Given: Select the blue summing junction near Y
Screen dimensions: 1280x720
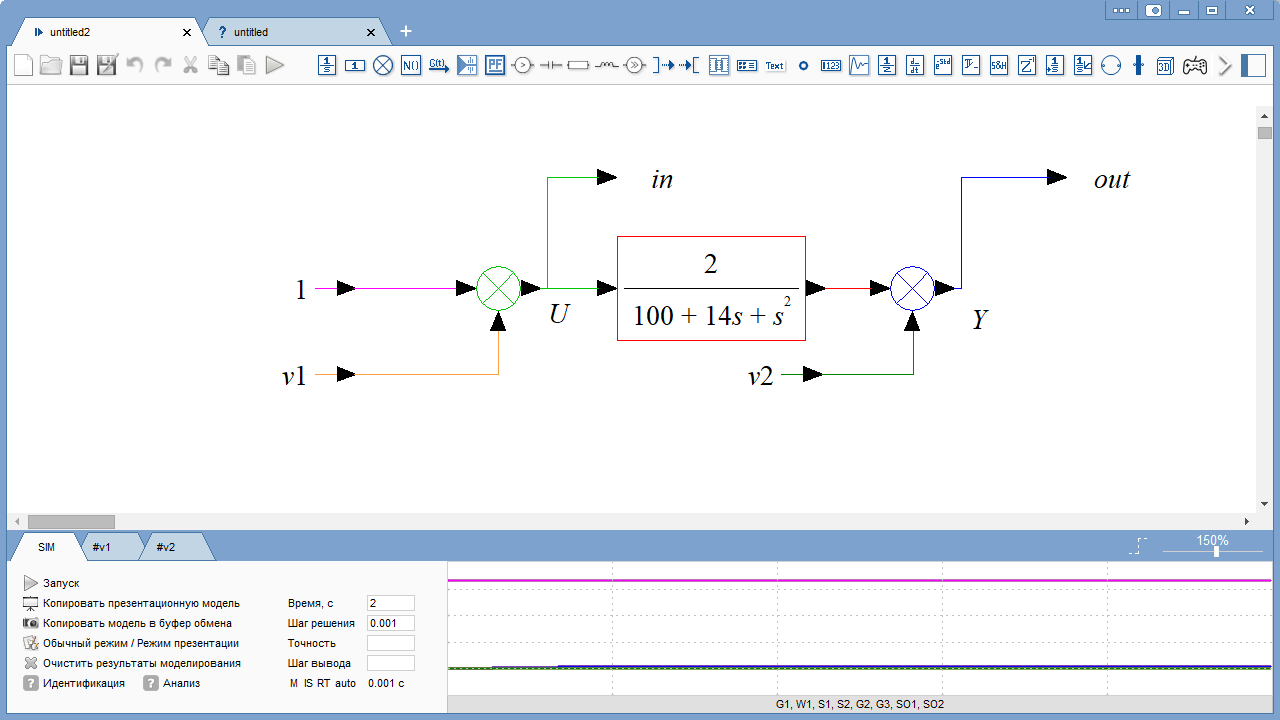Looking at the screenshot, I should [x=912, y=289].
